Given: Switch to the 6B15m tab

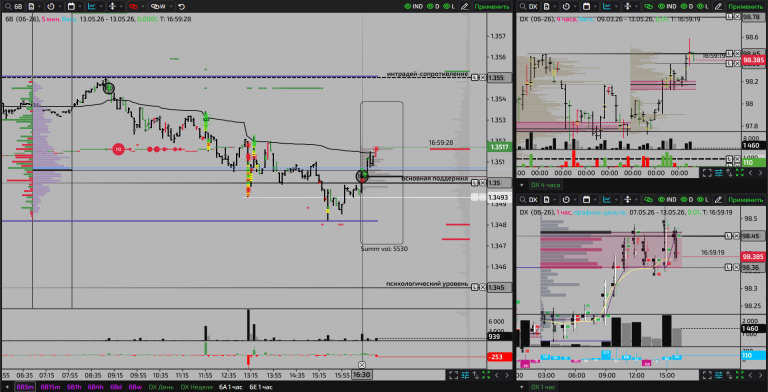Looking at the screenshot, I should pos(50,387).
